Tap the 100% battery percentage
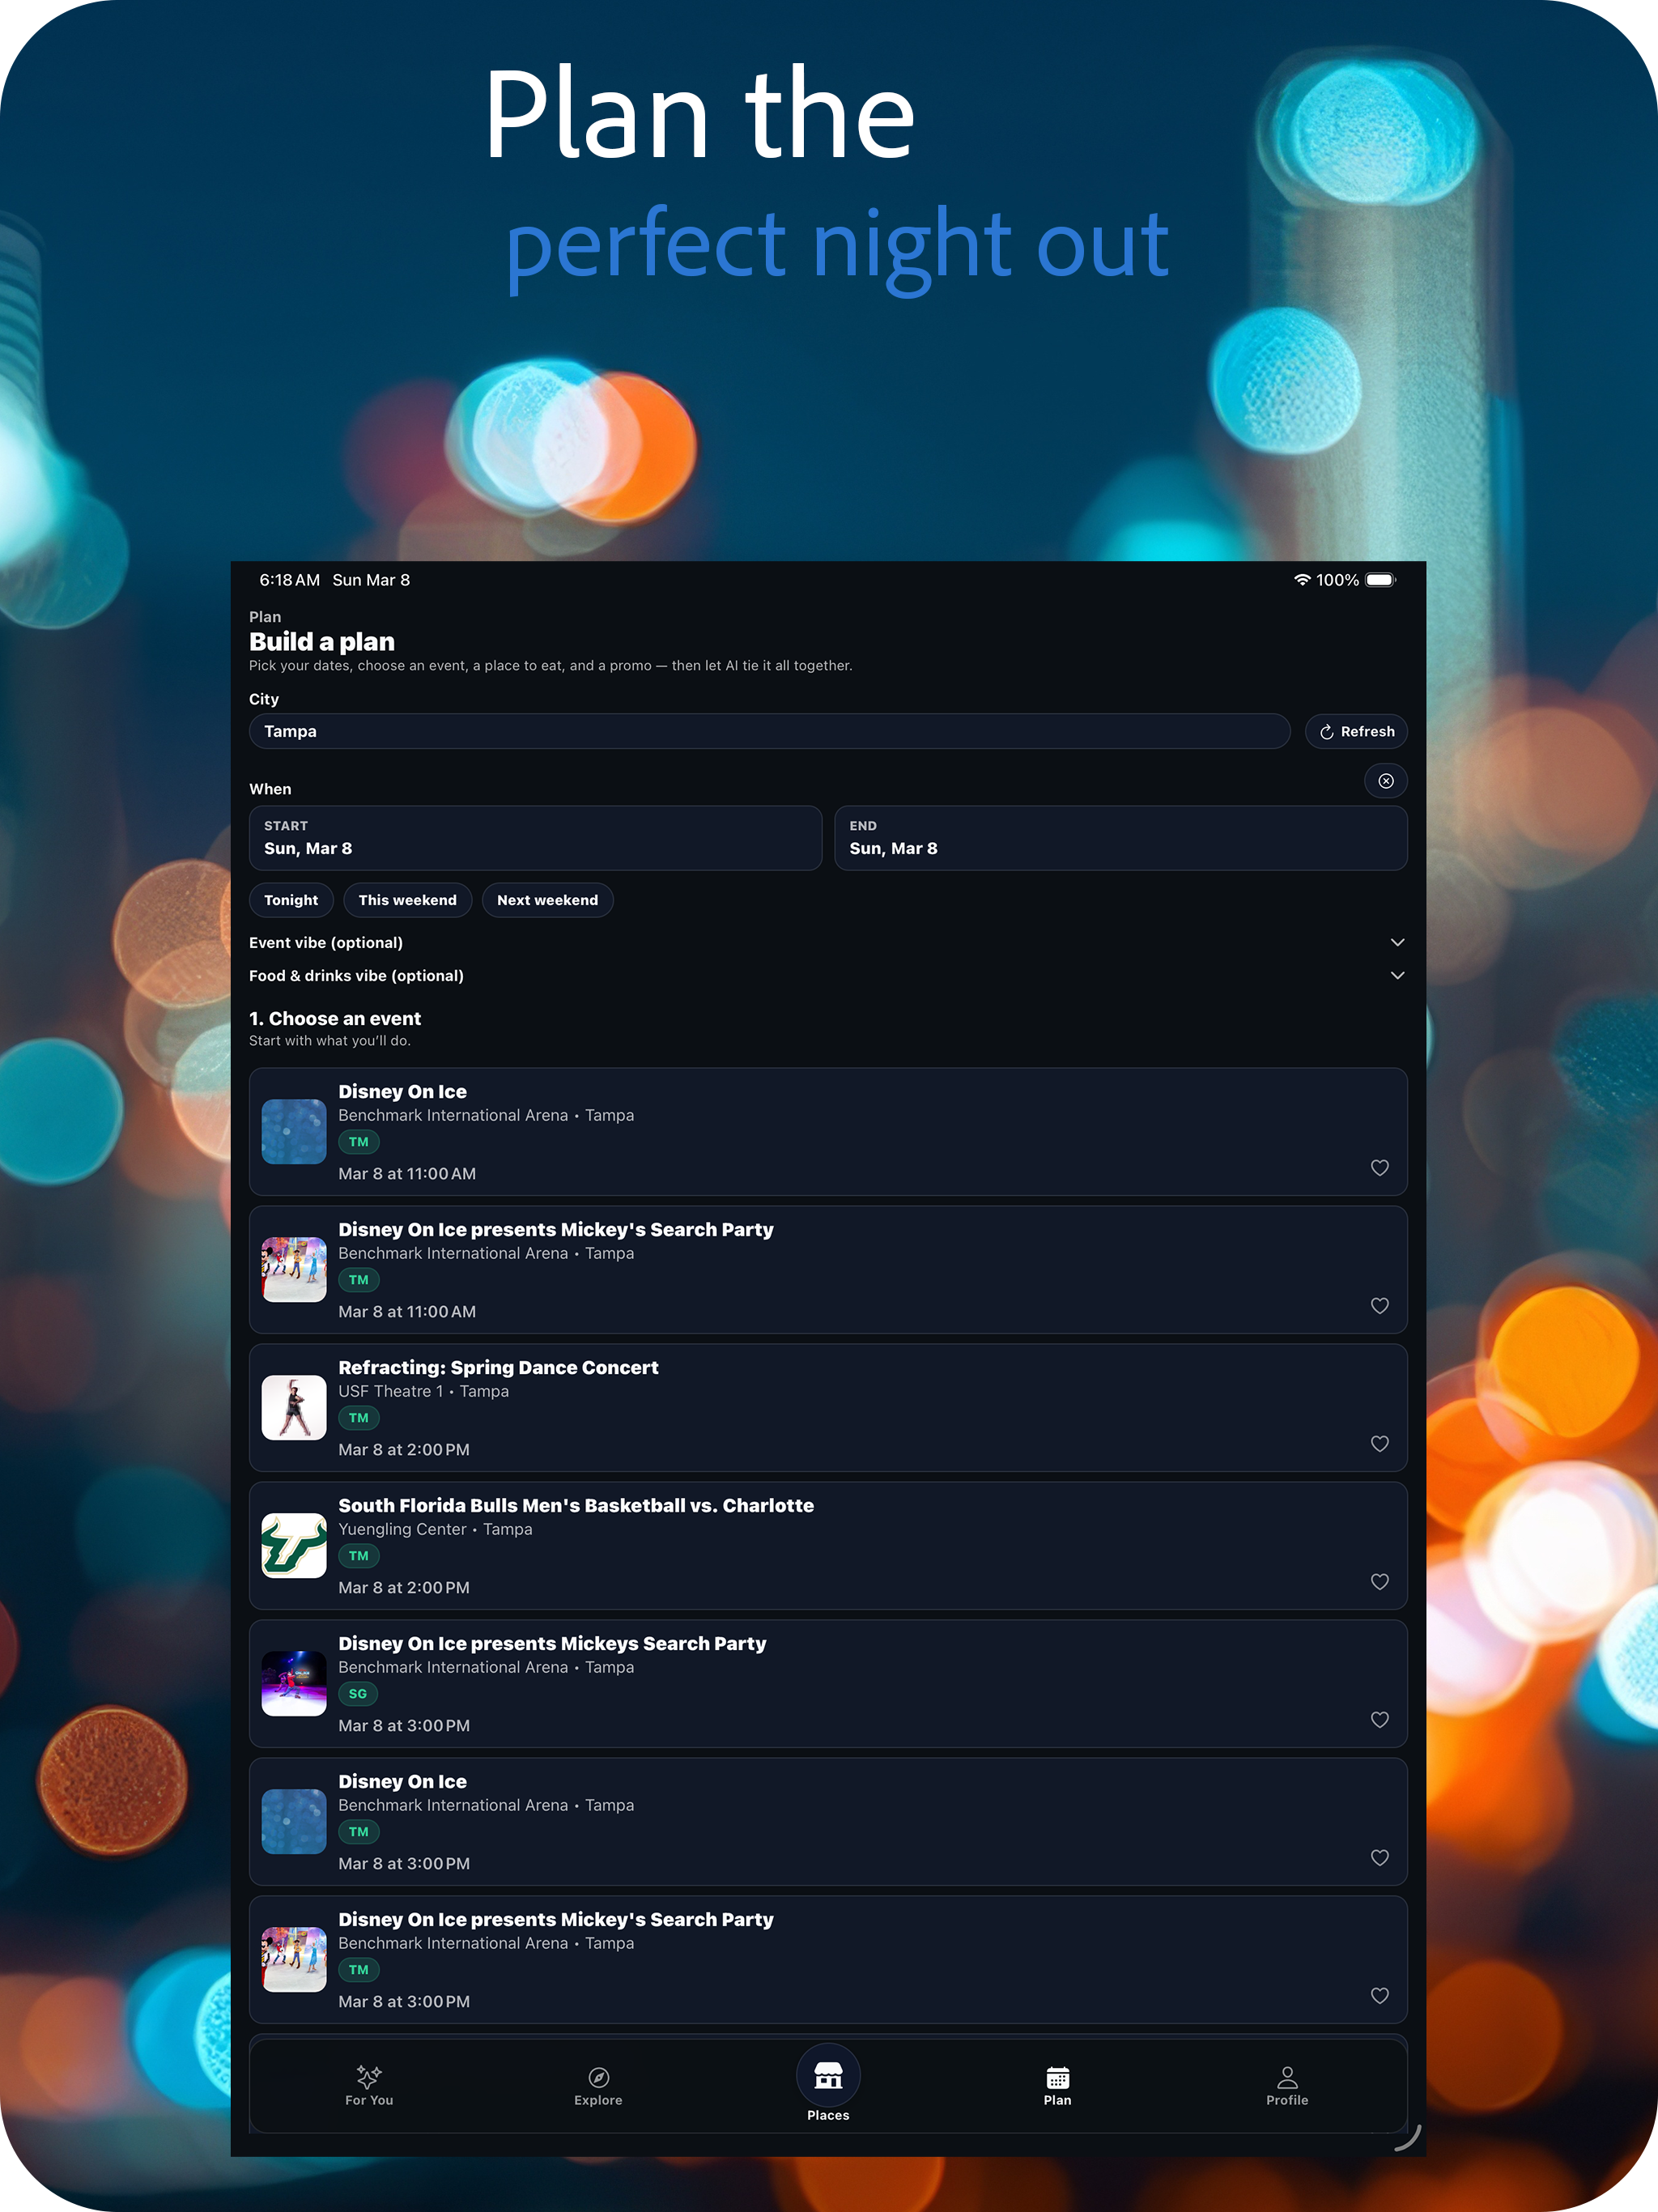The image size is (1658, 2212). [x=1337, y=580]
